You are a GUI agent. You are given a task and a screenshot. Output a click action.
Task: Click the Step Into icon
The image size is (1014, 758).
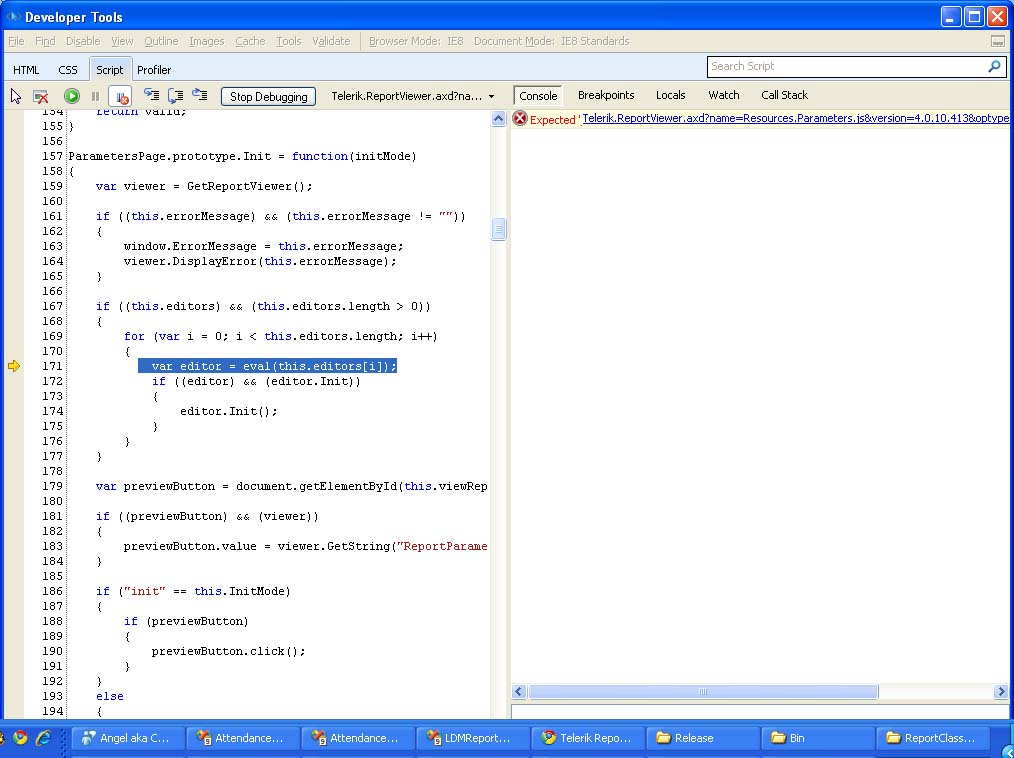(x=151, y=95)
